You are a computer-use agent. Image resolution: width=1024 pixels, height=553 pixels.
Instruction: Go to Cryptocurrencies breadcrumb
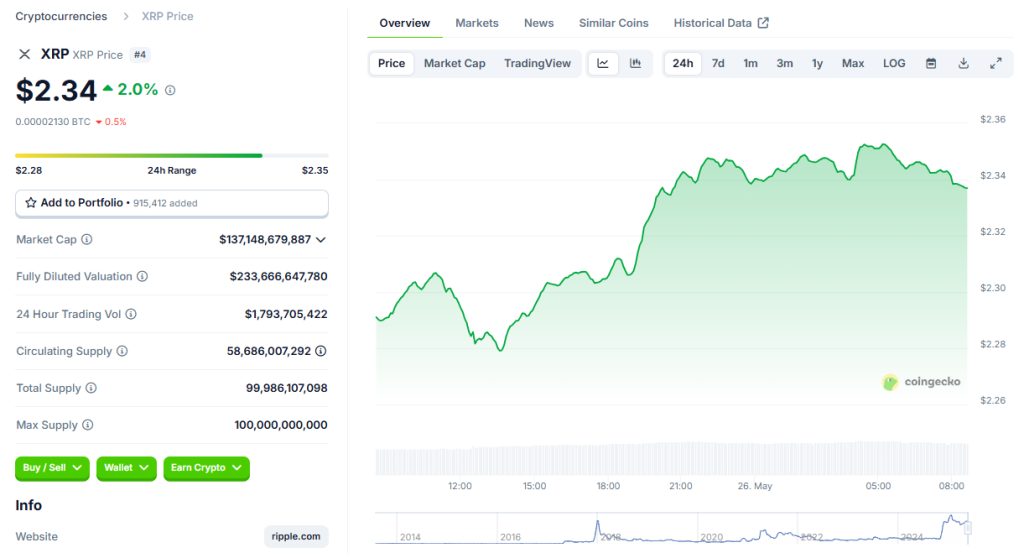tap(61, 16)
